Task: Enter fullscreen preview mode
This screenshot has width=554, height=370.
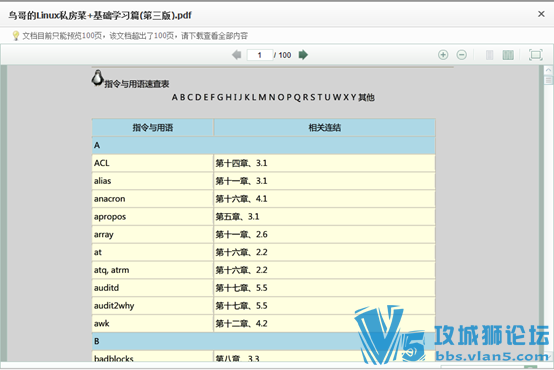Action: point(536,55)
